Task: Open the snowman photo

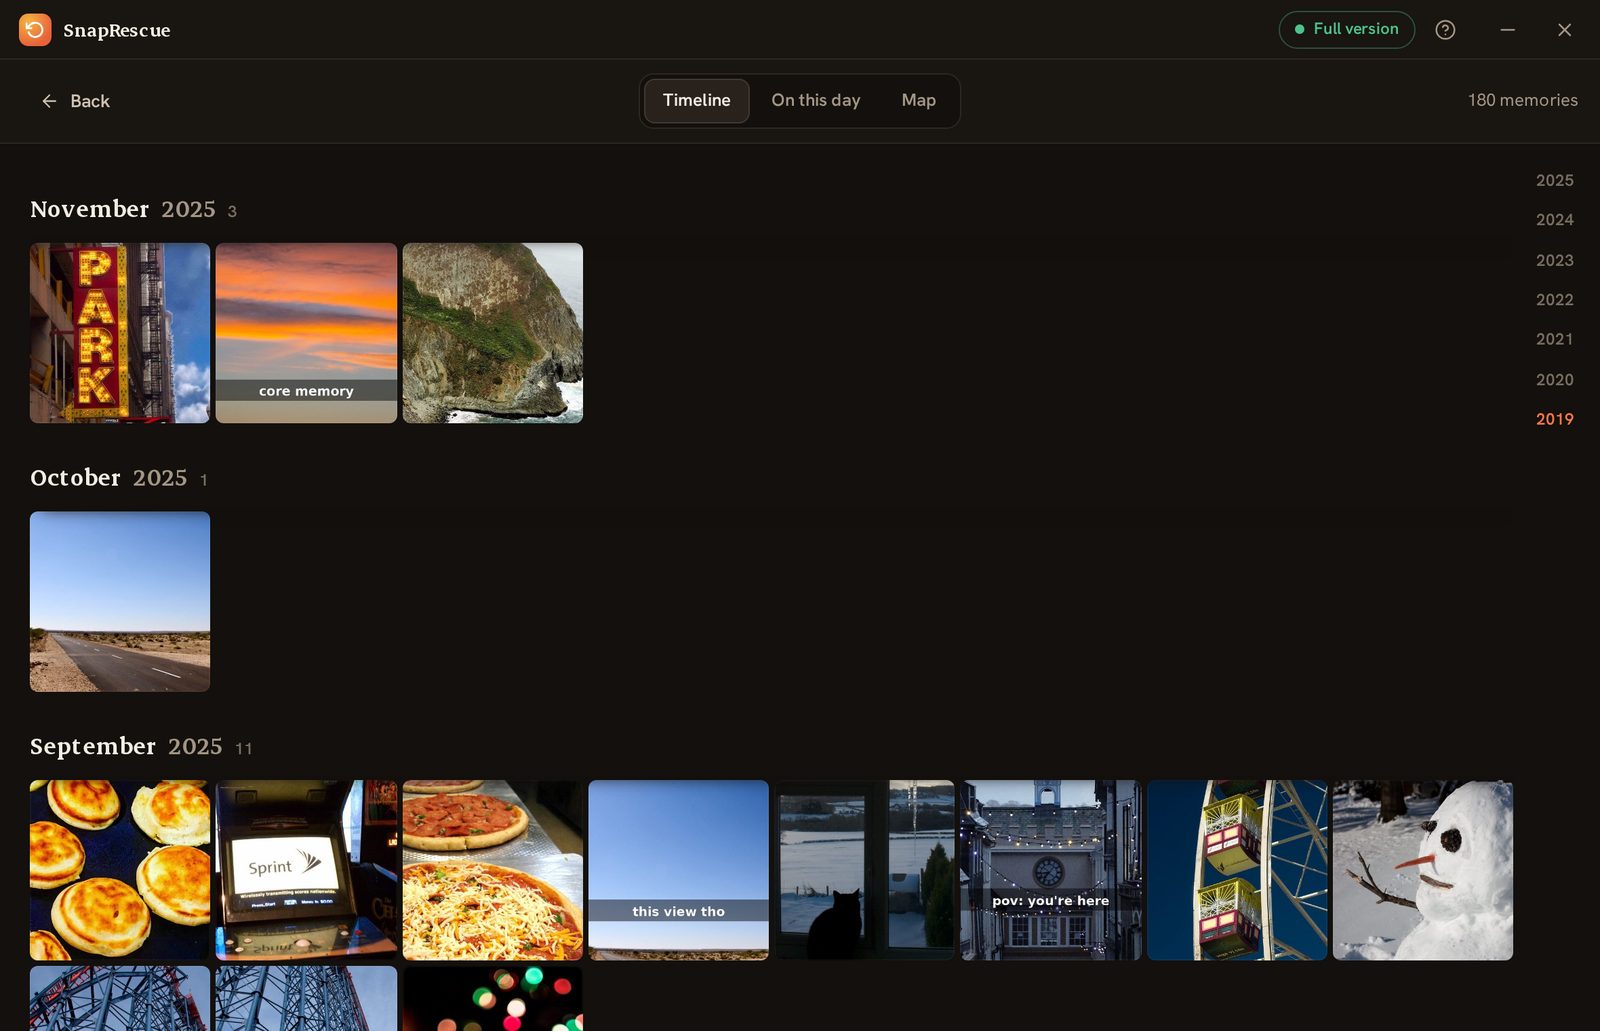Action: (x=1423, y=870)
